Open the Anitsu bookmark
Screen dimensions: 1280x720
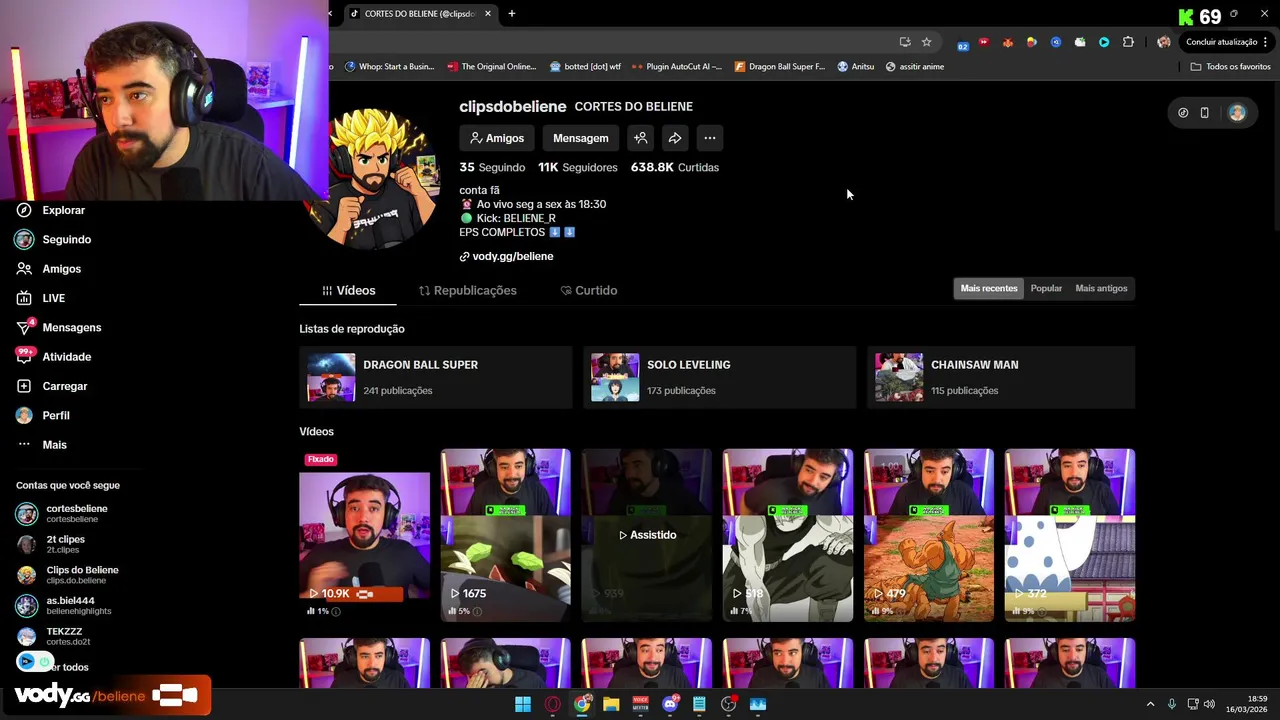tap(856, 67)
